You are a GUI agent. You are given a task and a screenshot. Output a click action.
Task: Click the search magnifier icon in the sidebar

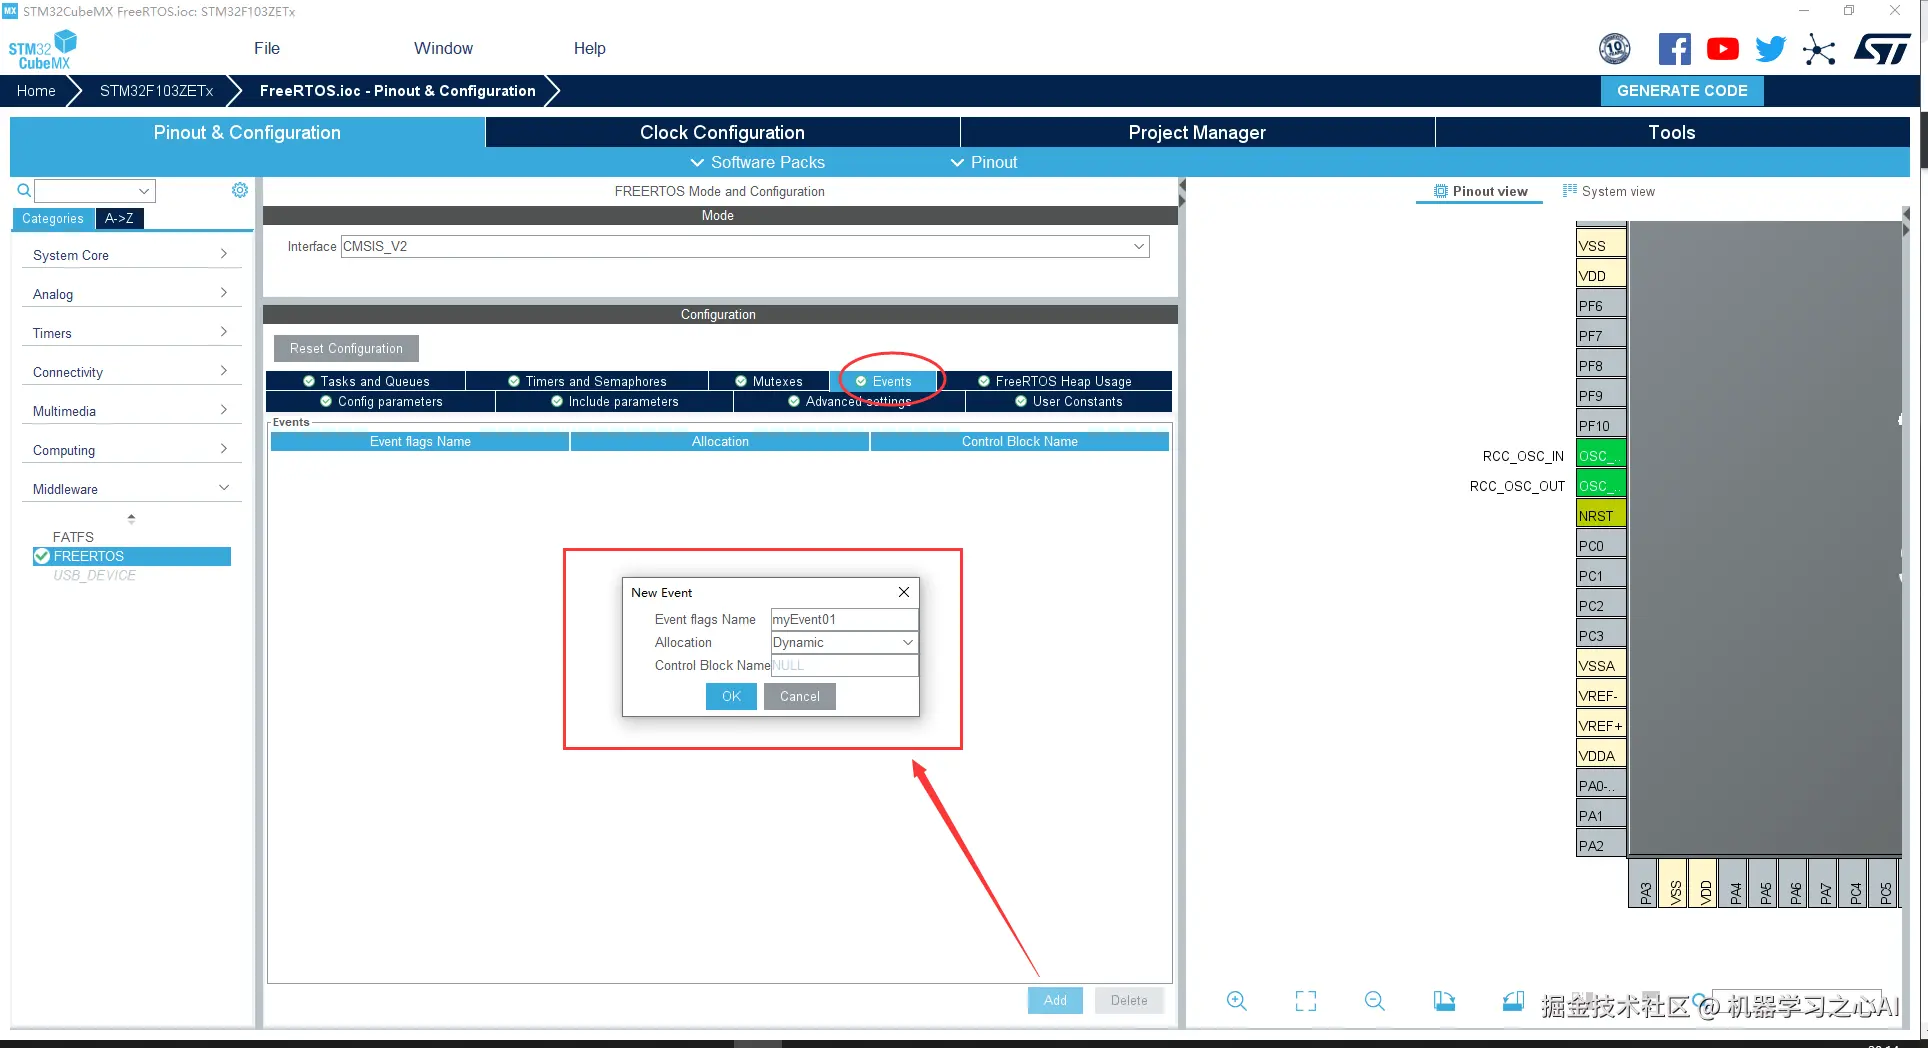click(x=24, y=190)
